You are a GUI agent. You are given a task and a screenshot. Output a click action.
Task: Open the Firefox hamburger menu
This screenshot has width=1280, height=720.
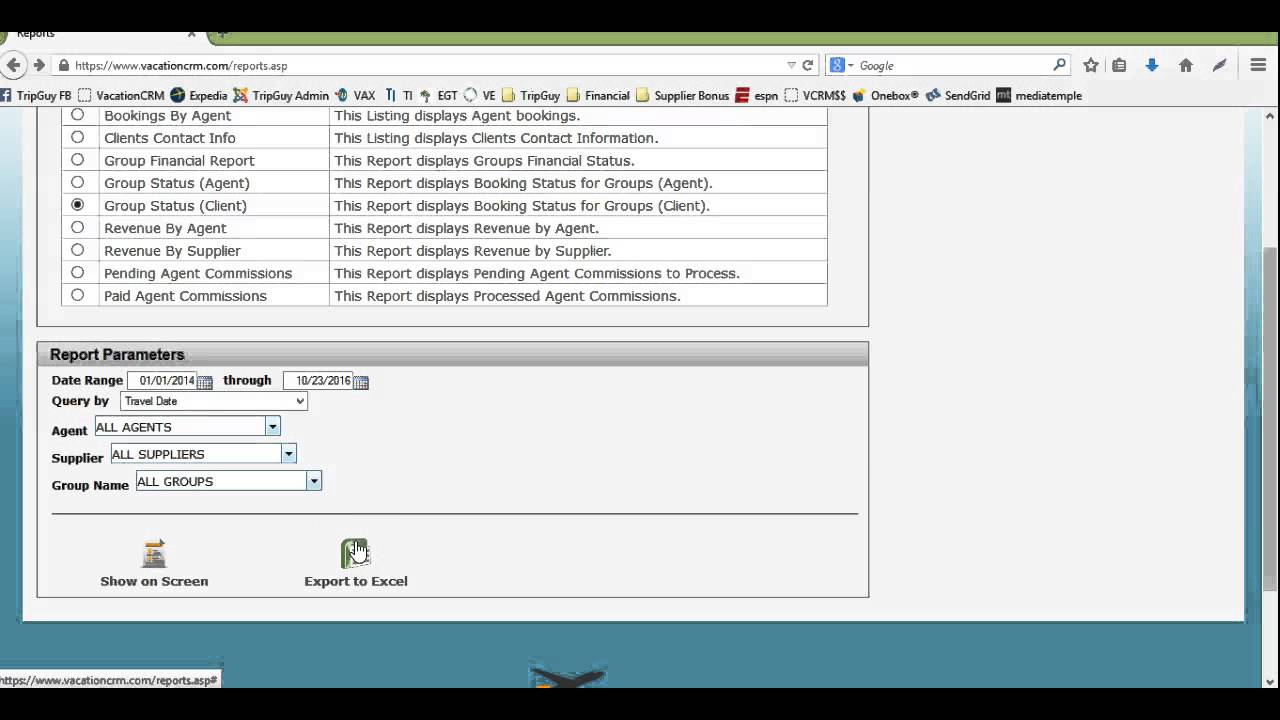tap(1259, 65)
